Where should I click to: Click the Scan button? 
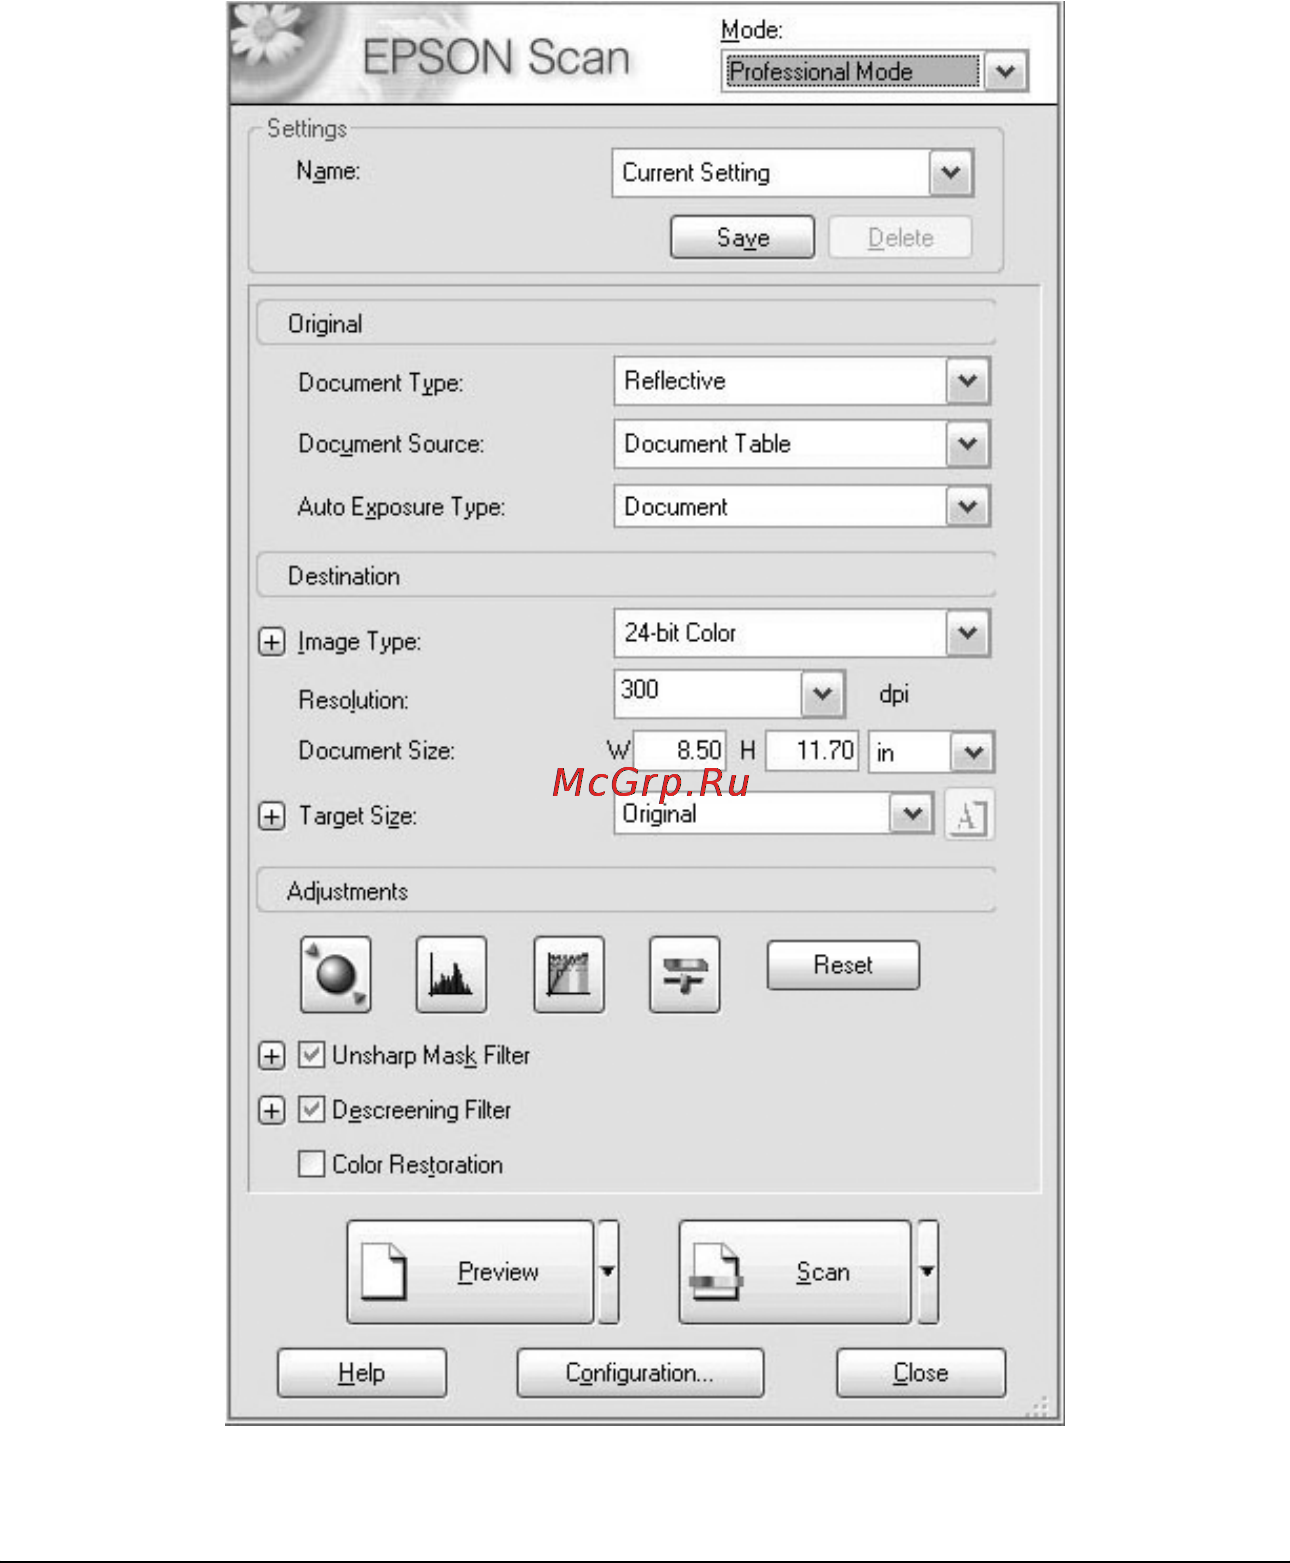pyautogui.click(x=795, y=1272)
